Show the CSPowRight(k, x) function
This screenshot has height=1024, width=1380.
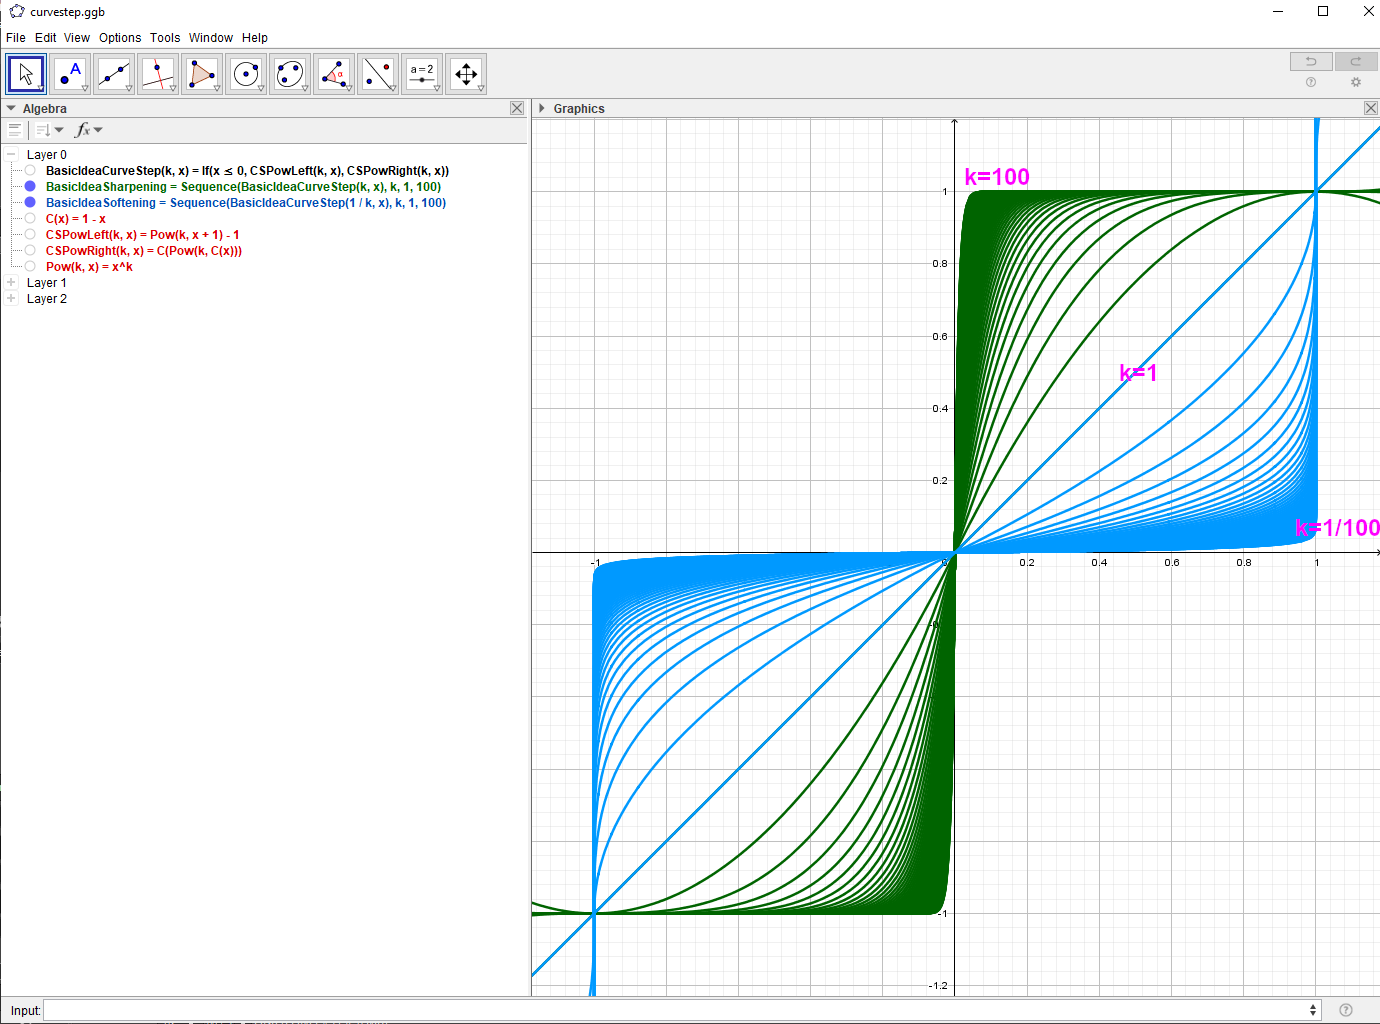[x=30, y=251]
